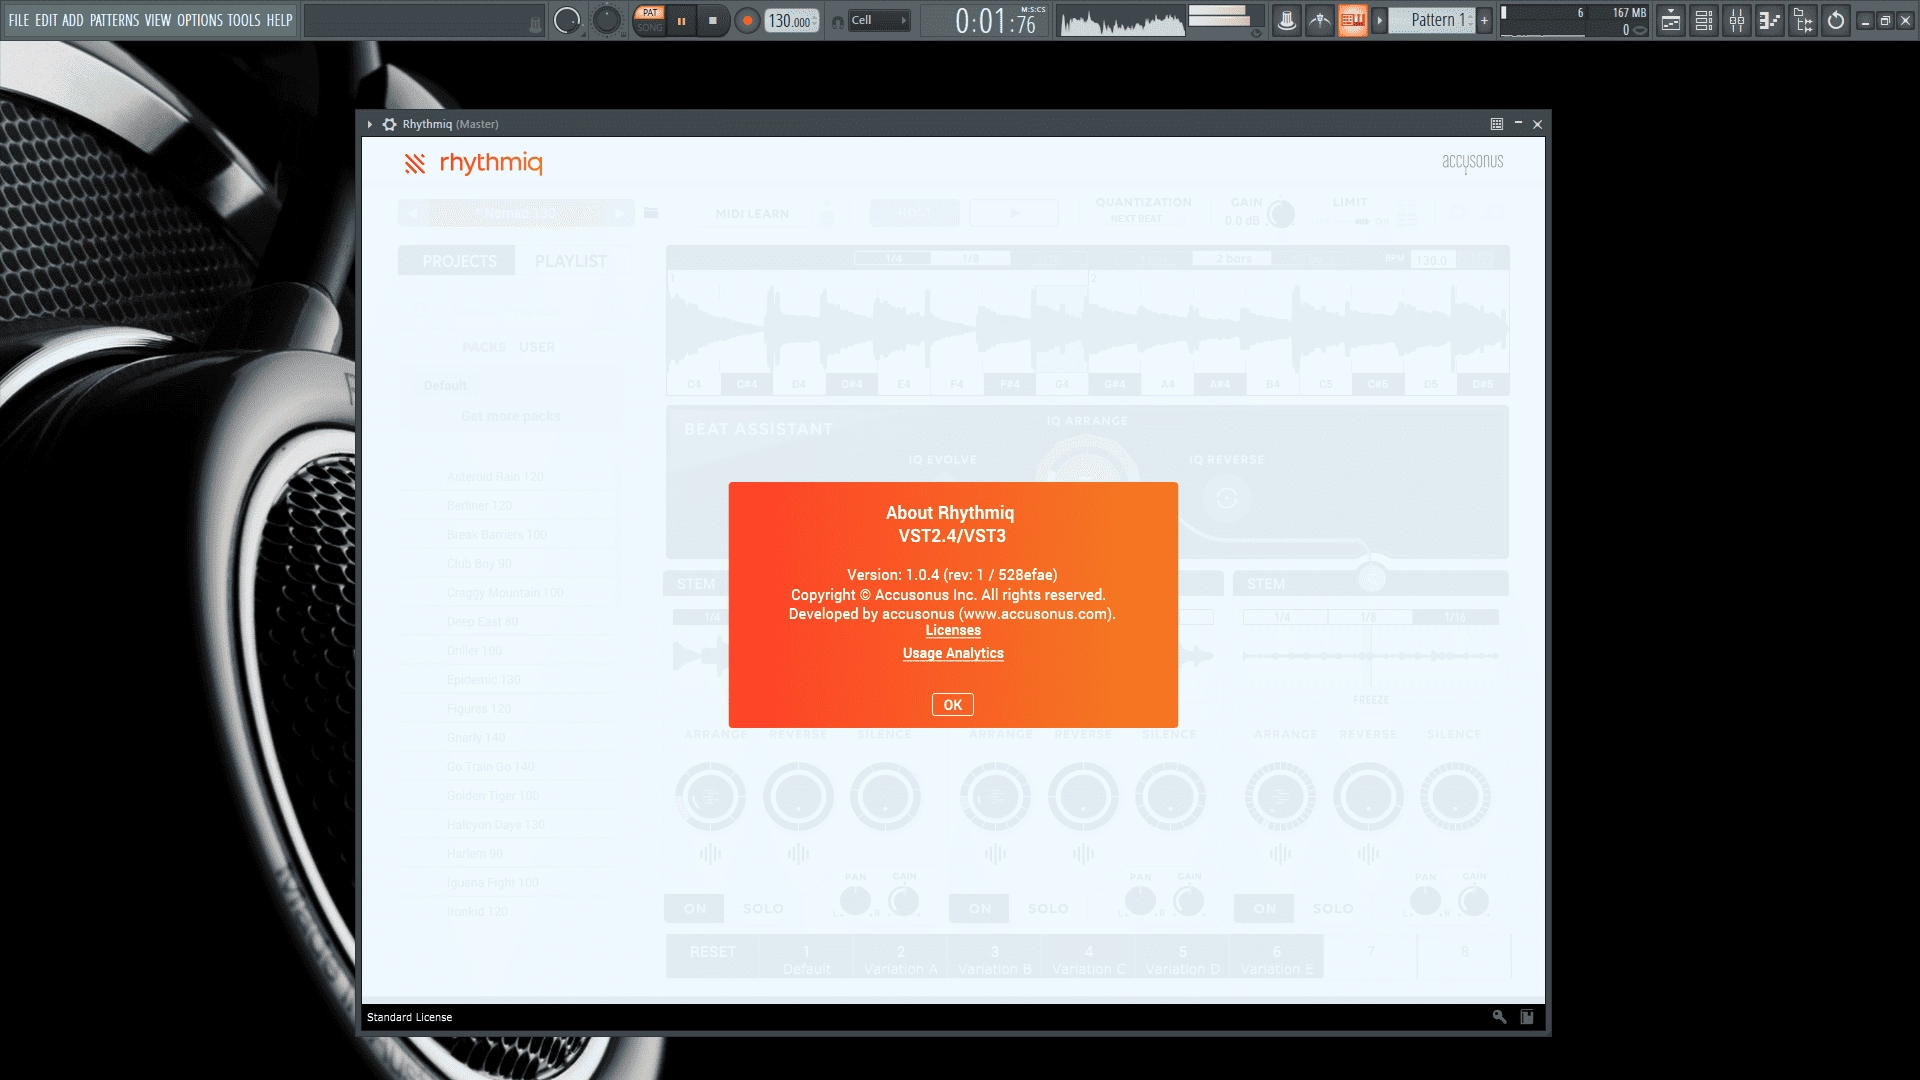This screenshot has width=1920, height=1080.
Task: Adjust the master pitch knob
Action: [x=606, y=20]
